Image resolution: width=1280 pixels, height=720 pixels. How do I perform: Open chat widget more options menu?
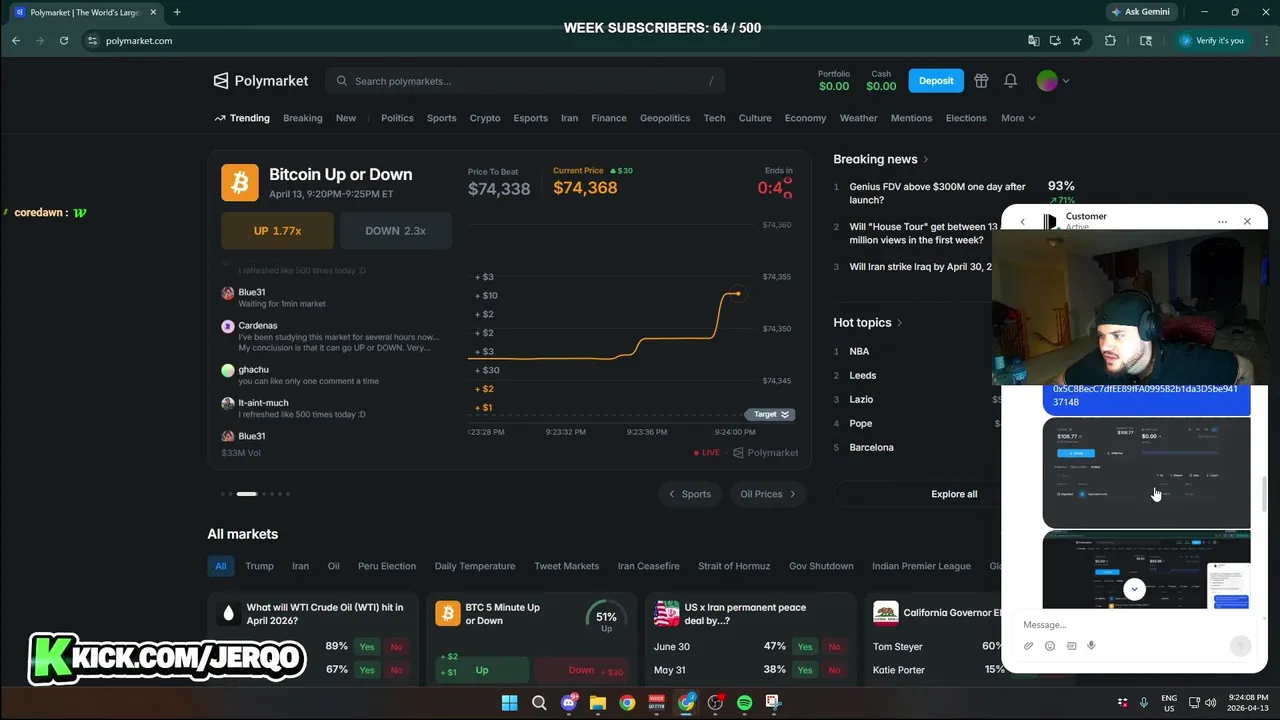point(1222,222)
